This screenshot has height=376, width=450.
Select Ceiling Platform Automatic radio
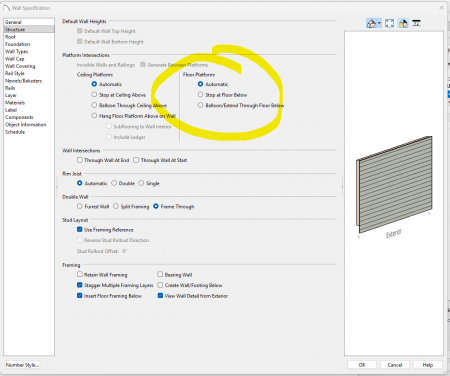click(x=94, y=84)
